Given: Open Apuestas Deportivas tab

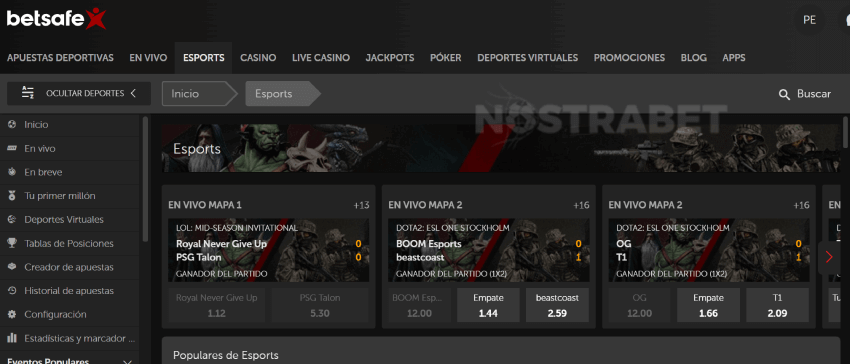Looking at the screenshot, I should tap(60, 58).
